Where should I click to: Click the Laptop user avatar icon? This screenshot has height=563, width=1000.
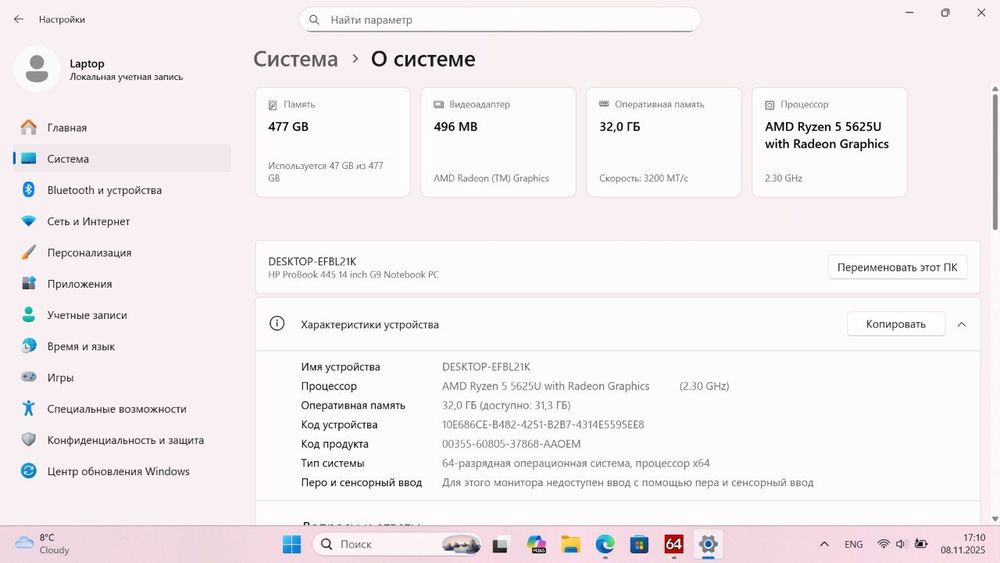(36, 69)
